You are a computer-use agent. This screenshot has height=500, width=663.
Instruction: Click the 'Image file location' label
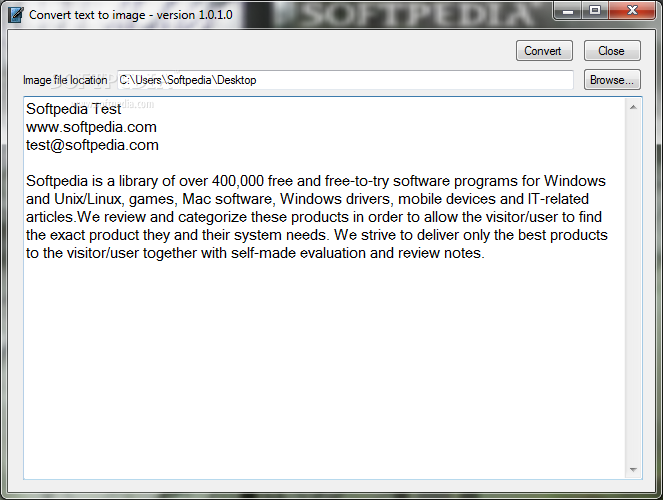[x=65, y=80]
